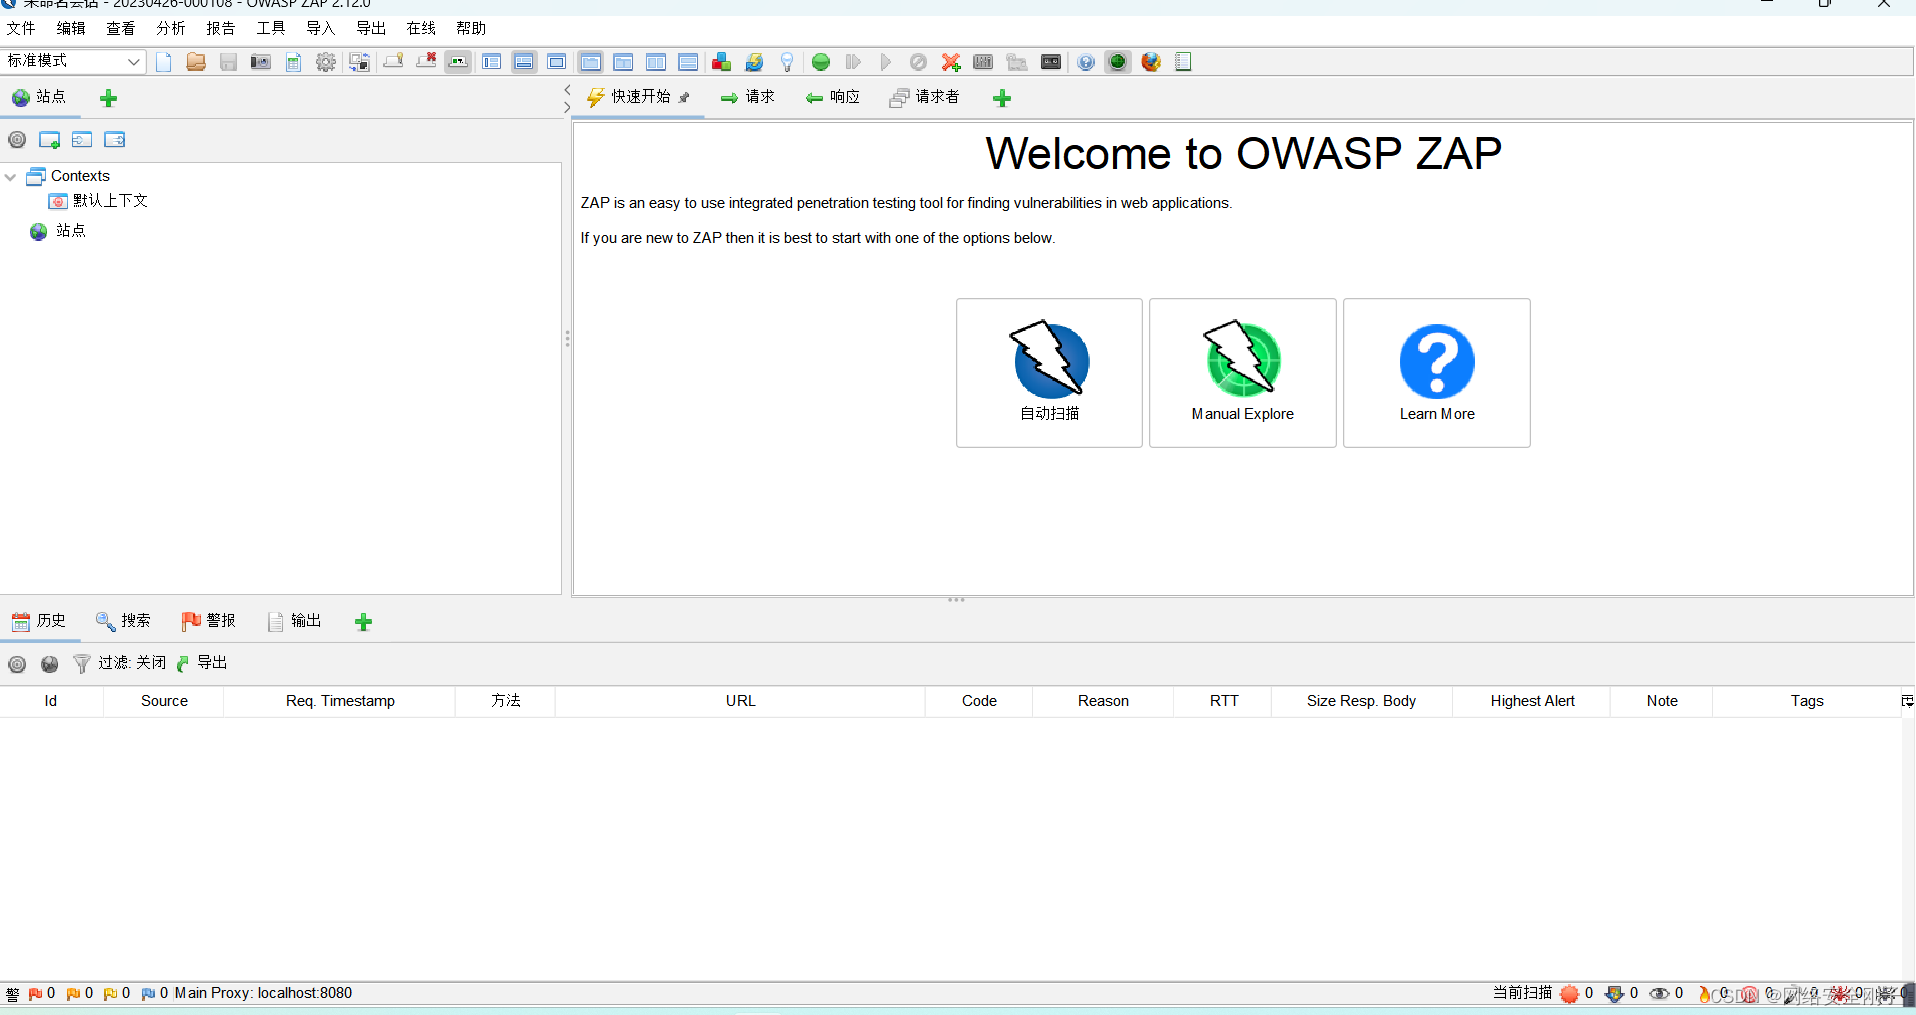The width and height of the screenshot is (1916, 1015).
Task: Click the continue play arrow toolbar icon
Action: click(x=885, y=62)
